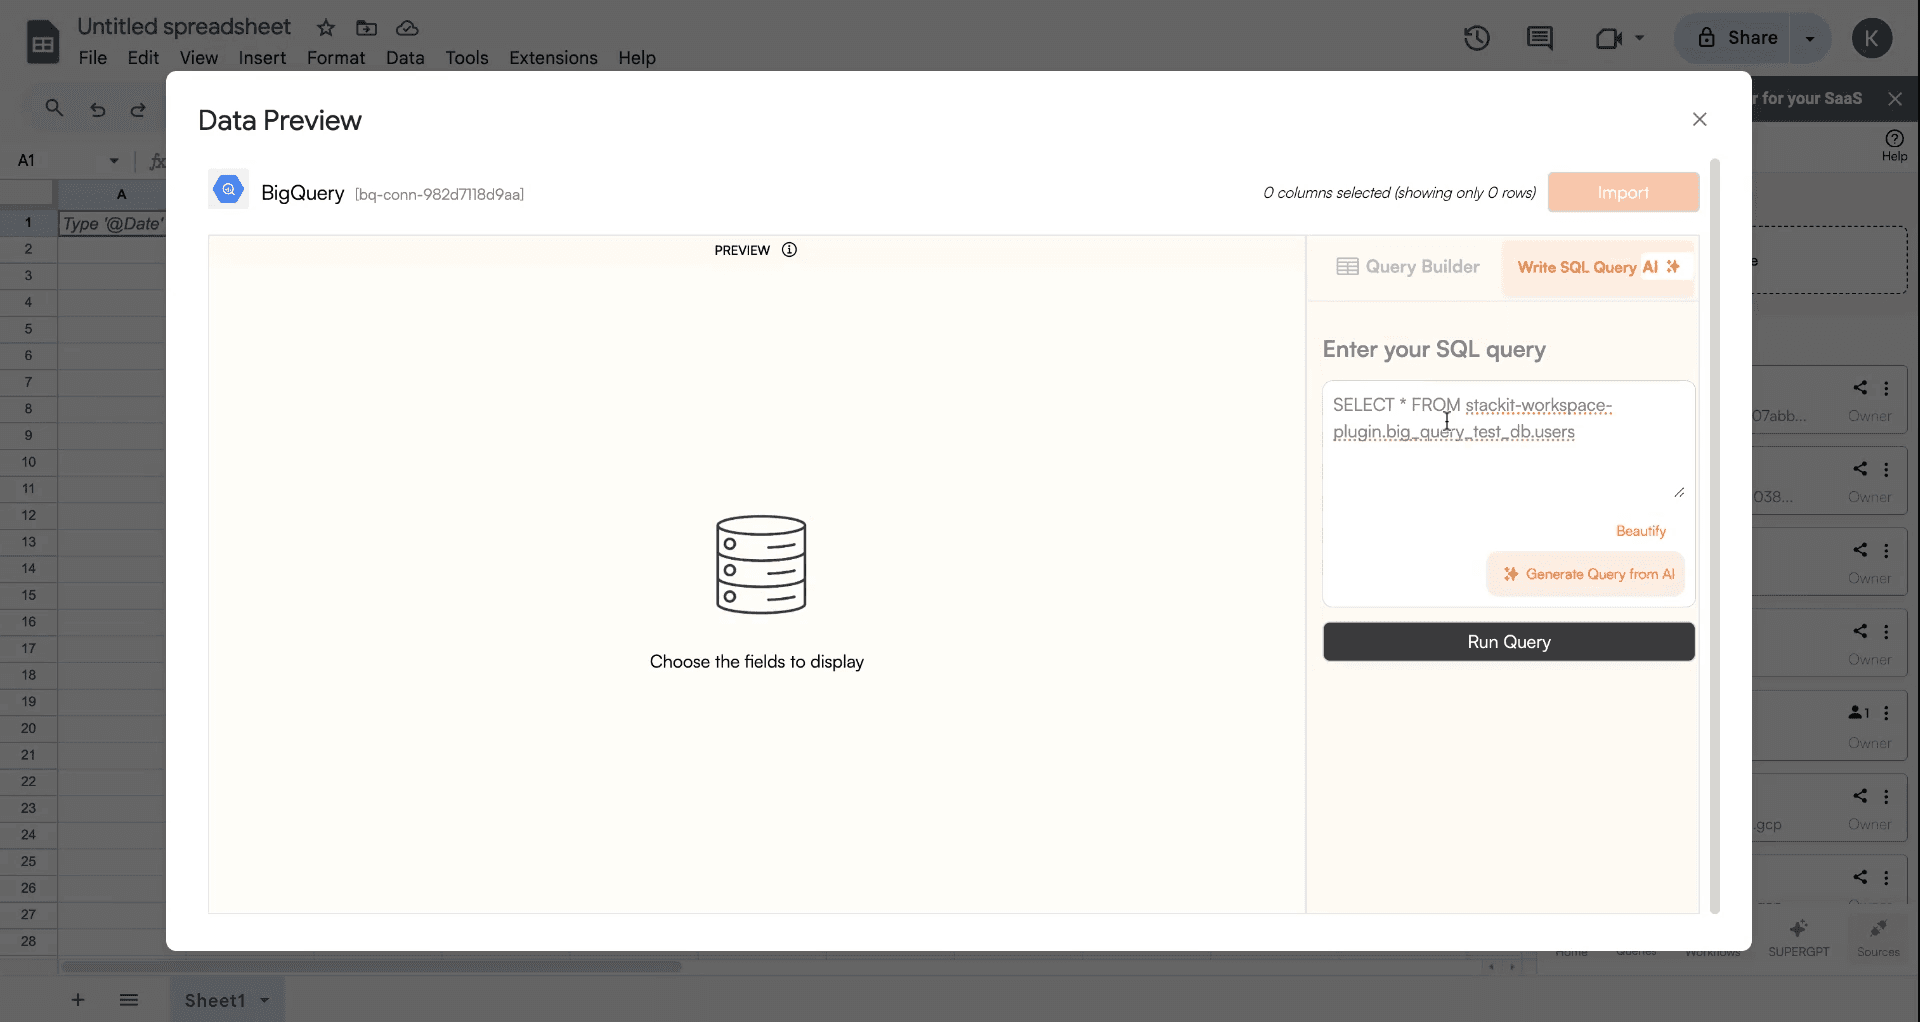Open the Extensions menu in Sheets

pyautogui.click(x=553, y=58)
